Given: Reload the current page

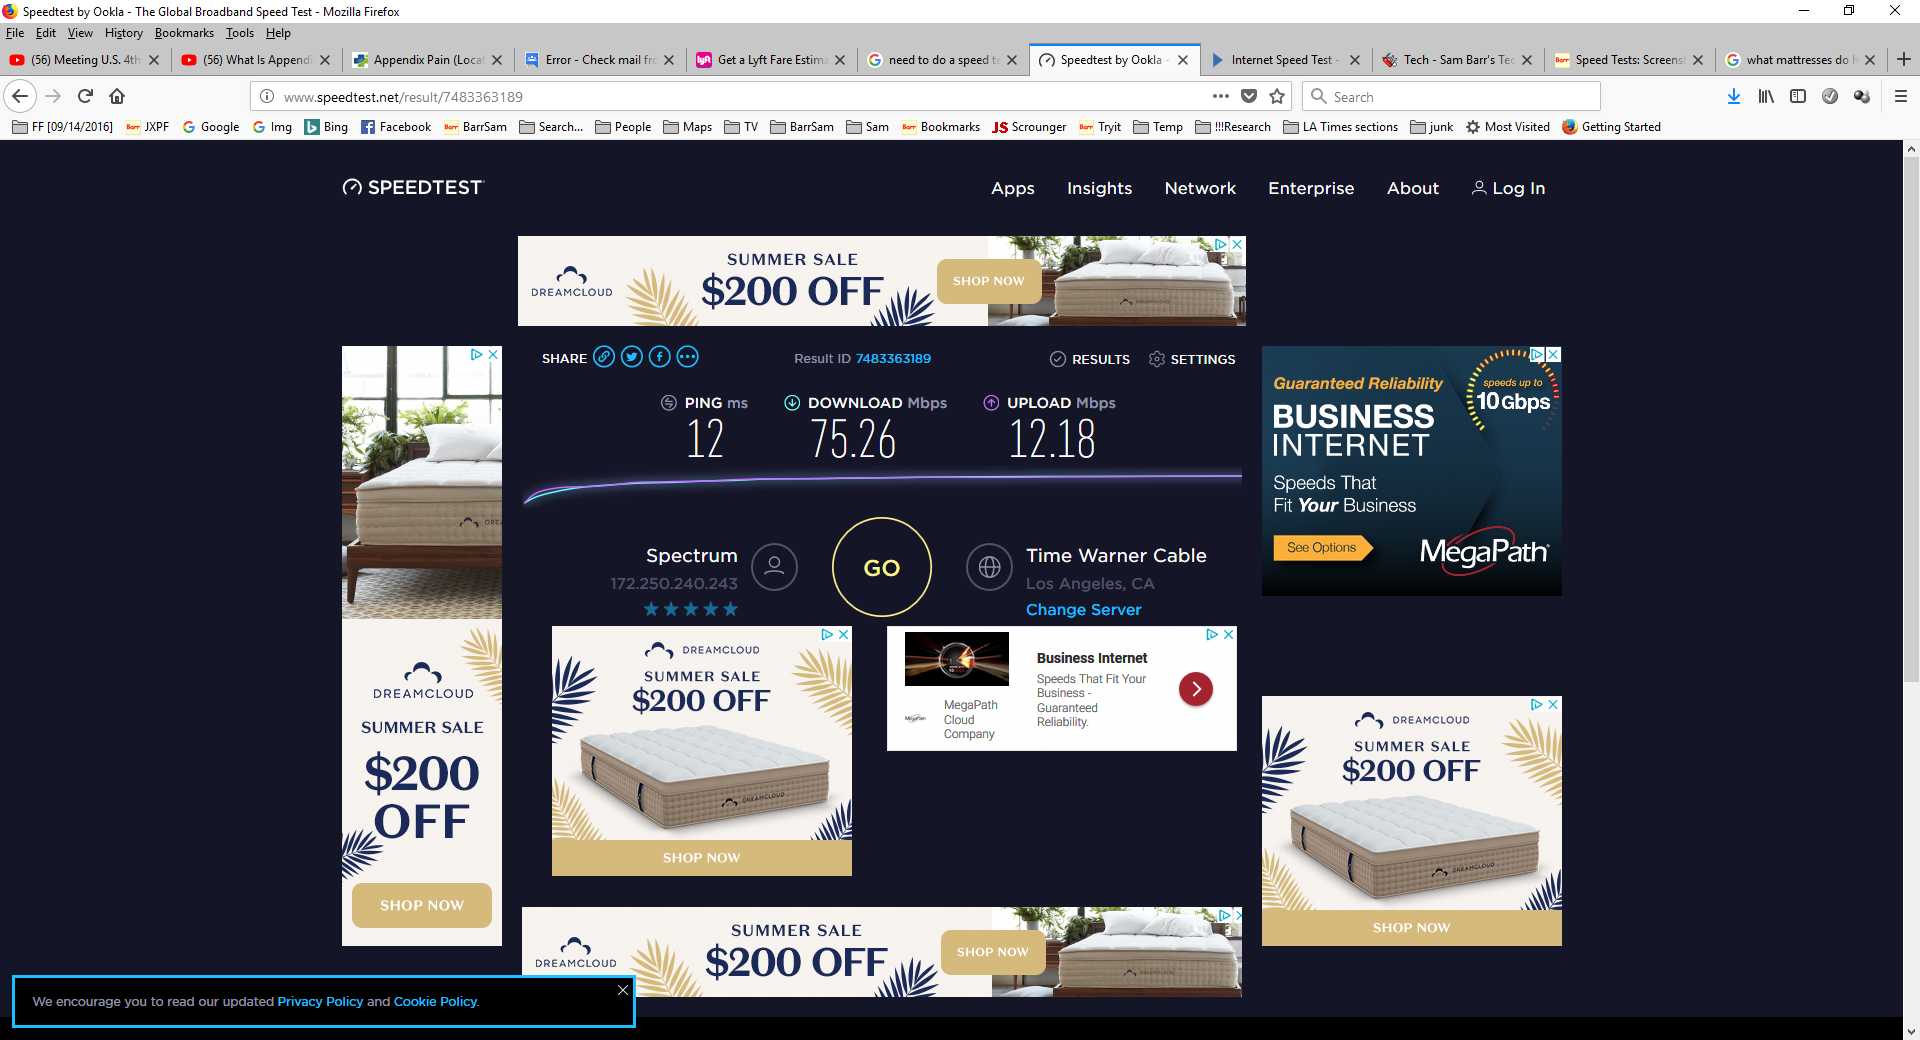Looking at the screenshot, I should pyautogui.click(x=85, y=96).
